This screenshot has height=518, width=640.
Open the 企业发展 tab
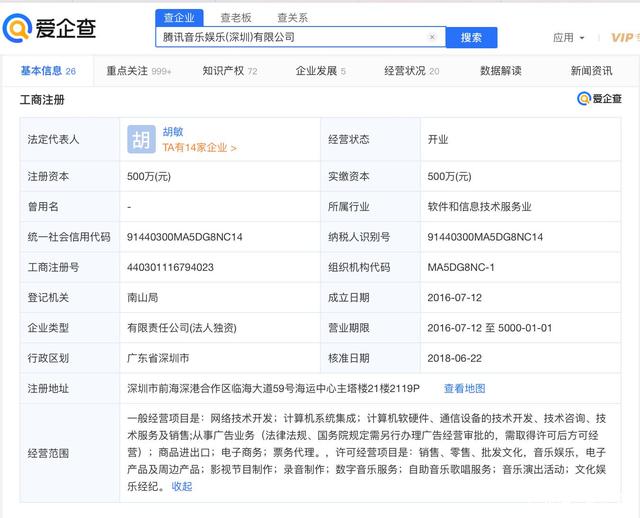pyautogui.click(x=320, y=71)
